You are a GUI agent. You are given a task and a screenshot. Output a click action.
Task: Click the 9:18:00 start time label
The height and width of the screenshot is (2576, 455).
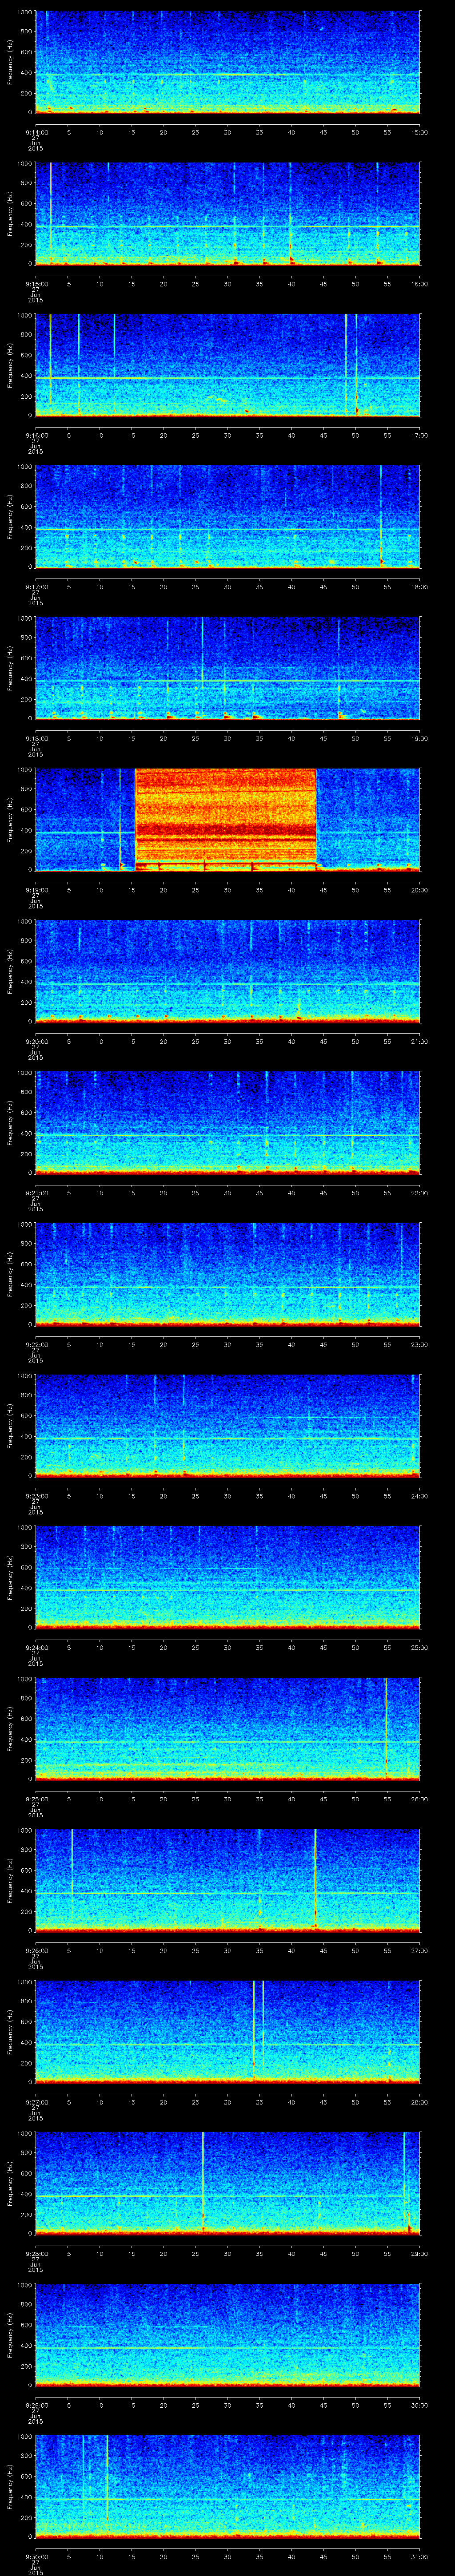click(37, 738)
